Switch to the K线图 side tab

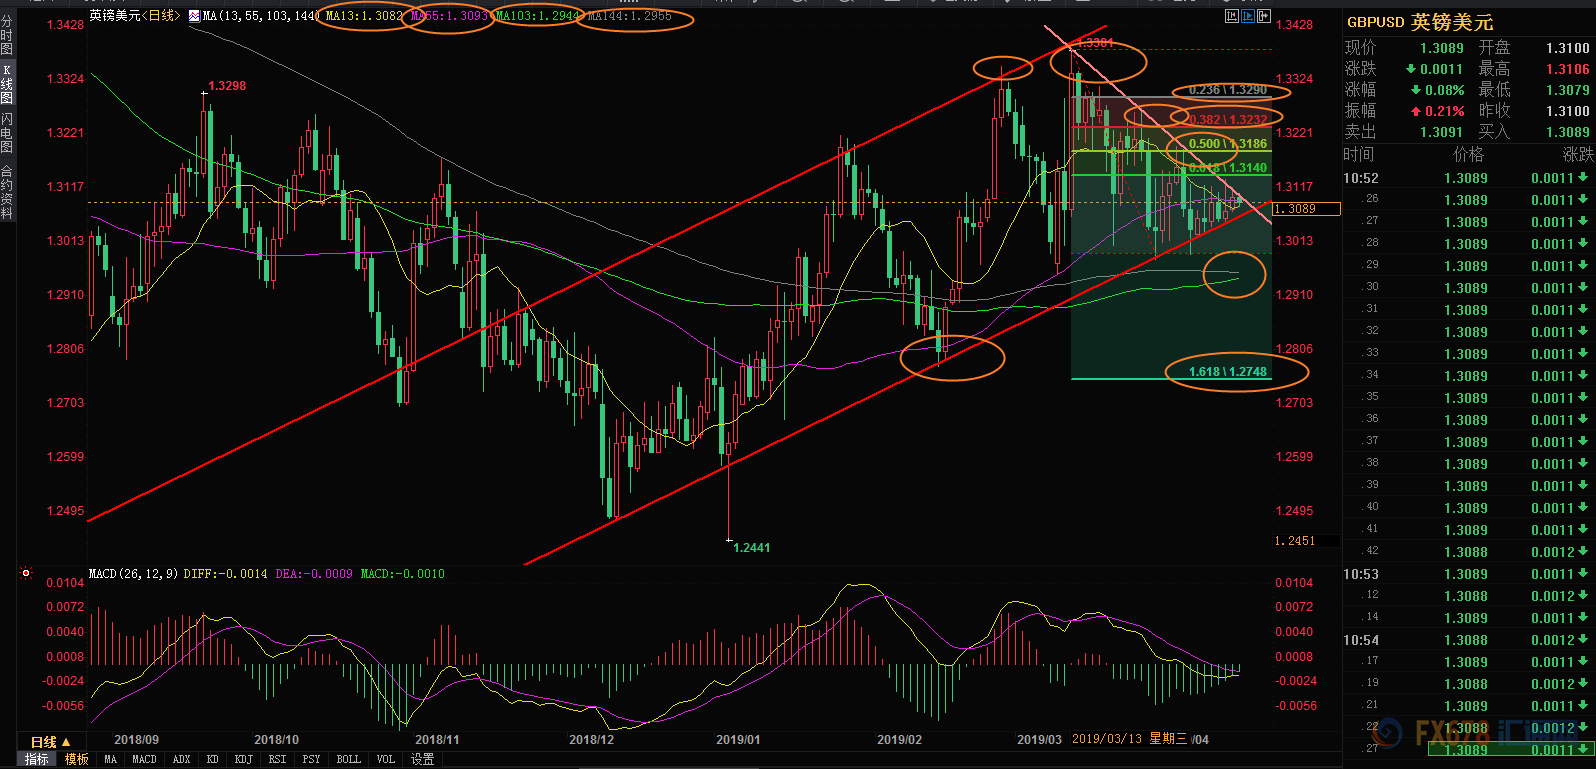(7, 84)
